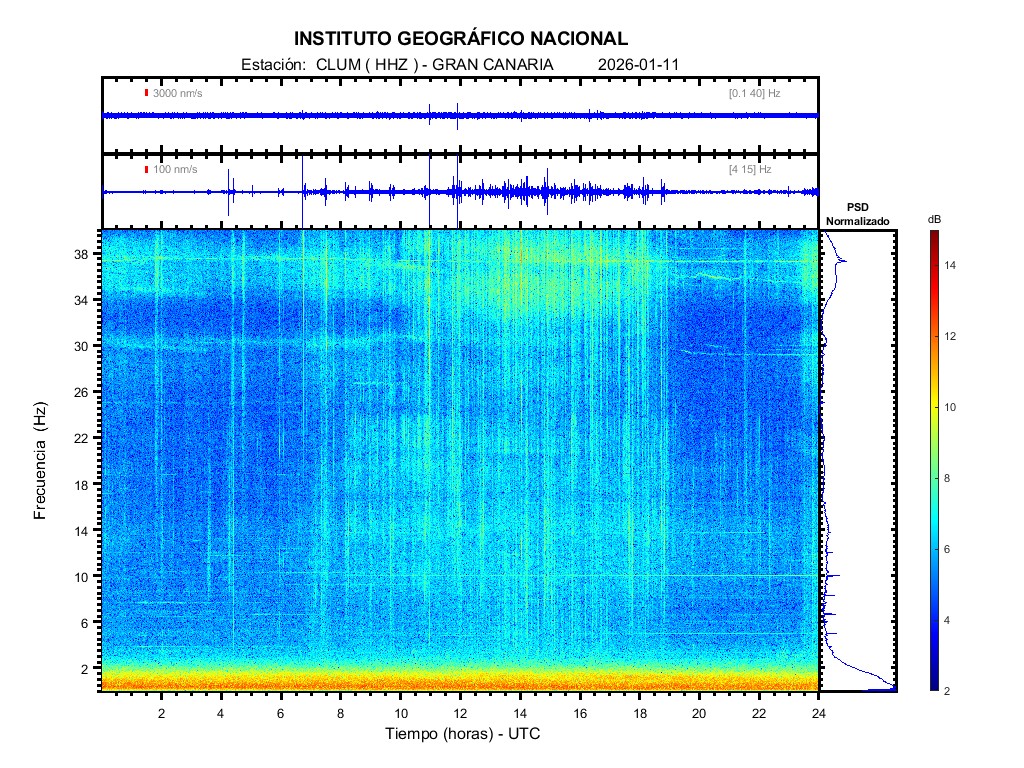Click the red 3000 nm/s scale marker
The image size is (1024, 768).
(147, 93)
